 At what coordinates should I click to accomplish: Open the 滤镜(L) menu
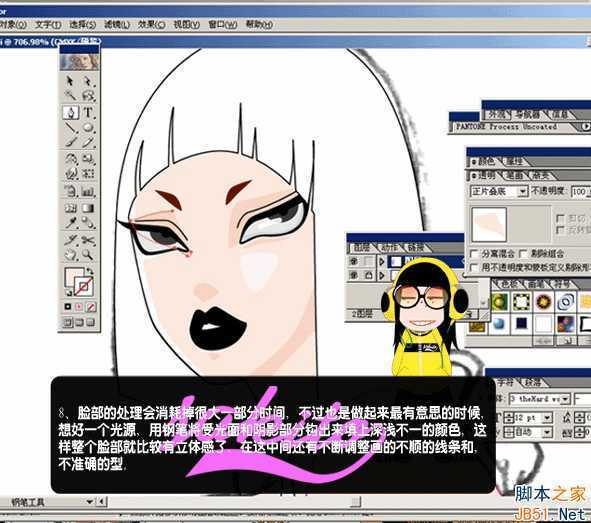117,24
